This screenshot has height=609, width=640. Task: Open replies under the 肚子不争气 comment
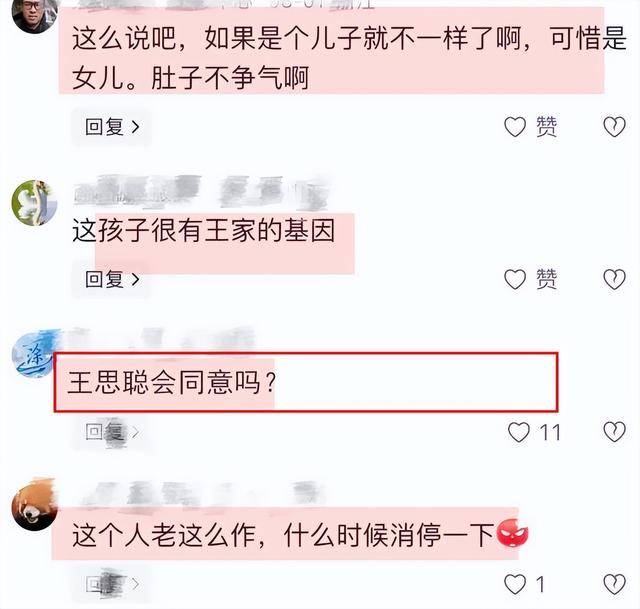tap(112, 127)
